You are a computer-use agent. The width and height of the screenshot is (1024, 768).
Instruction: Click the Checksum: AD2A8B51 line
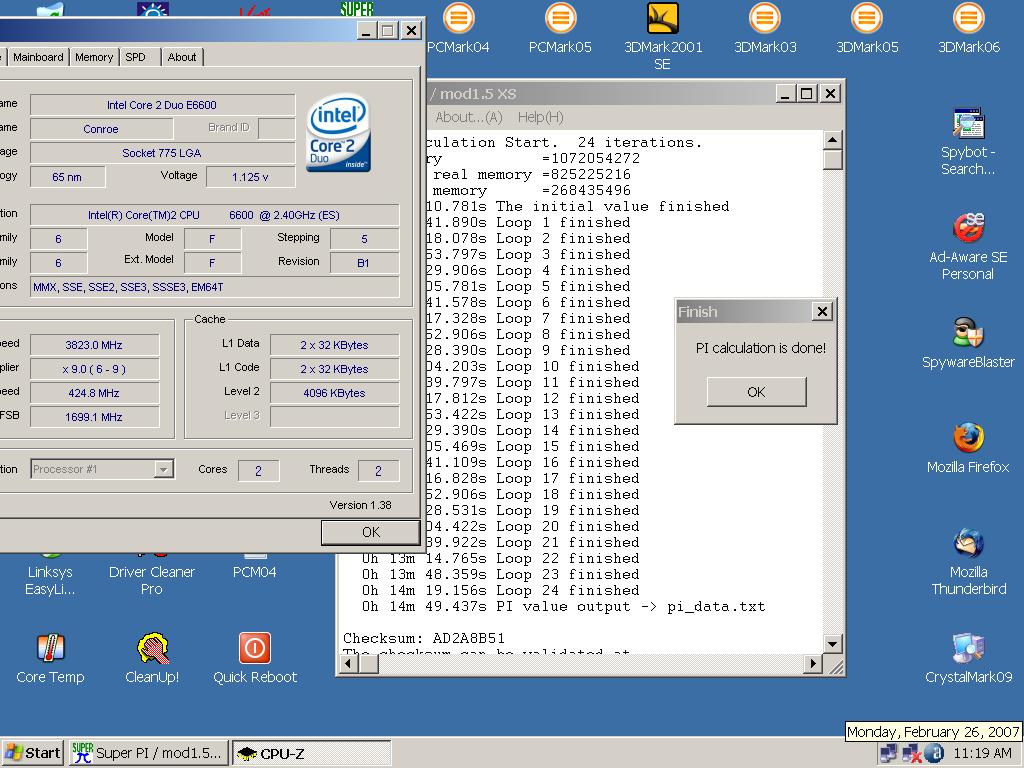click(x=424, y=638)
